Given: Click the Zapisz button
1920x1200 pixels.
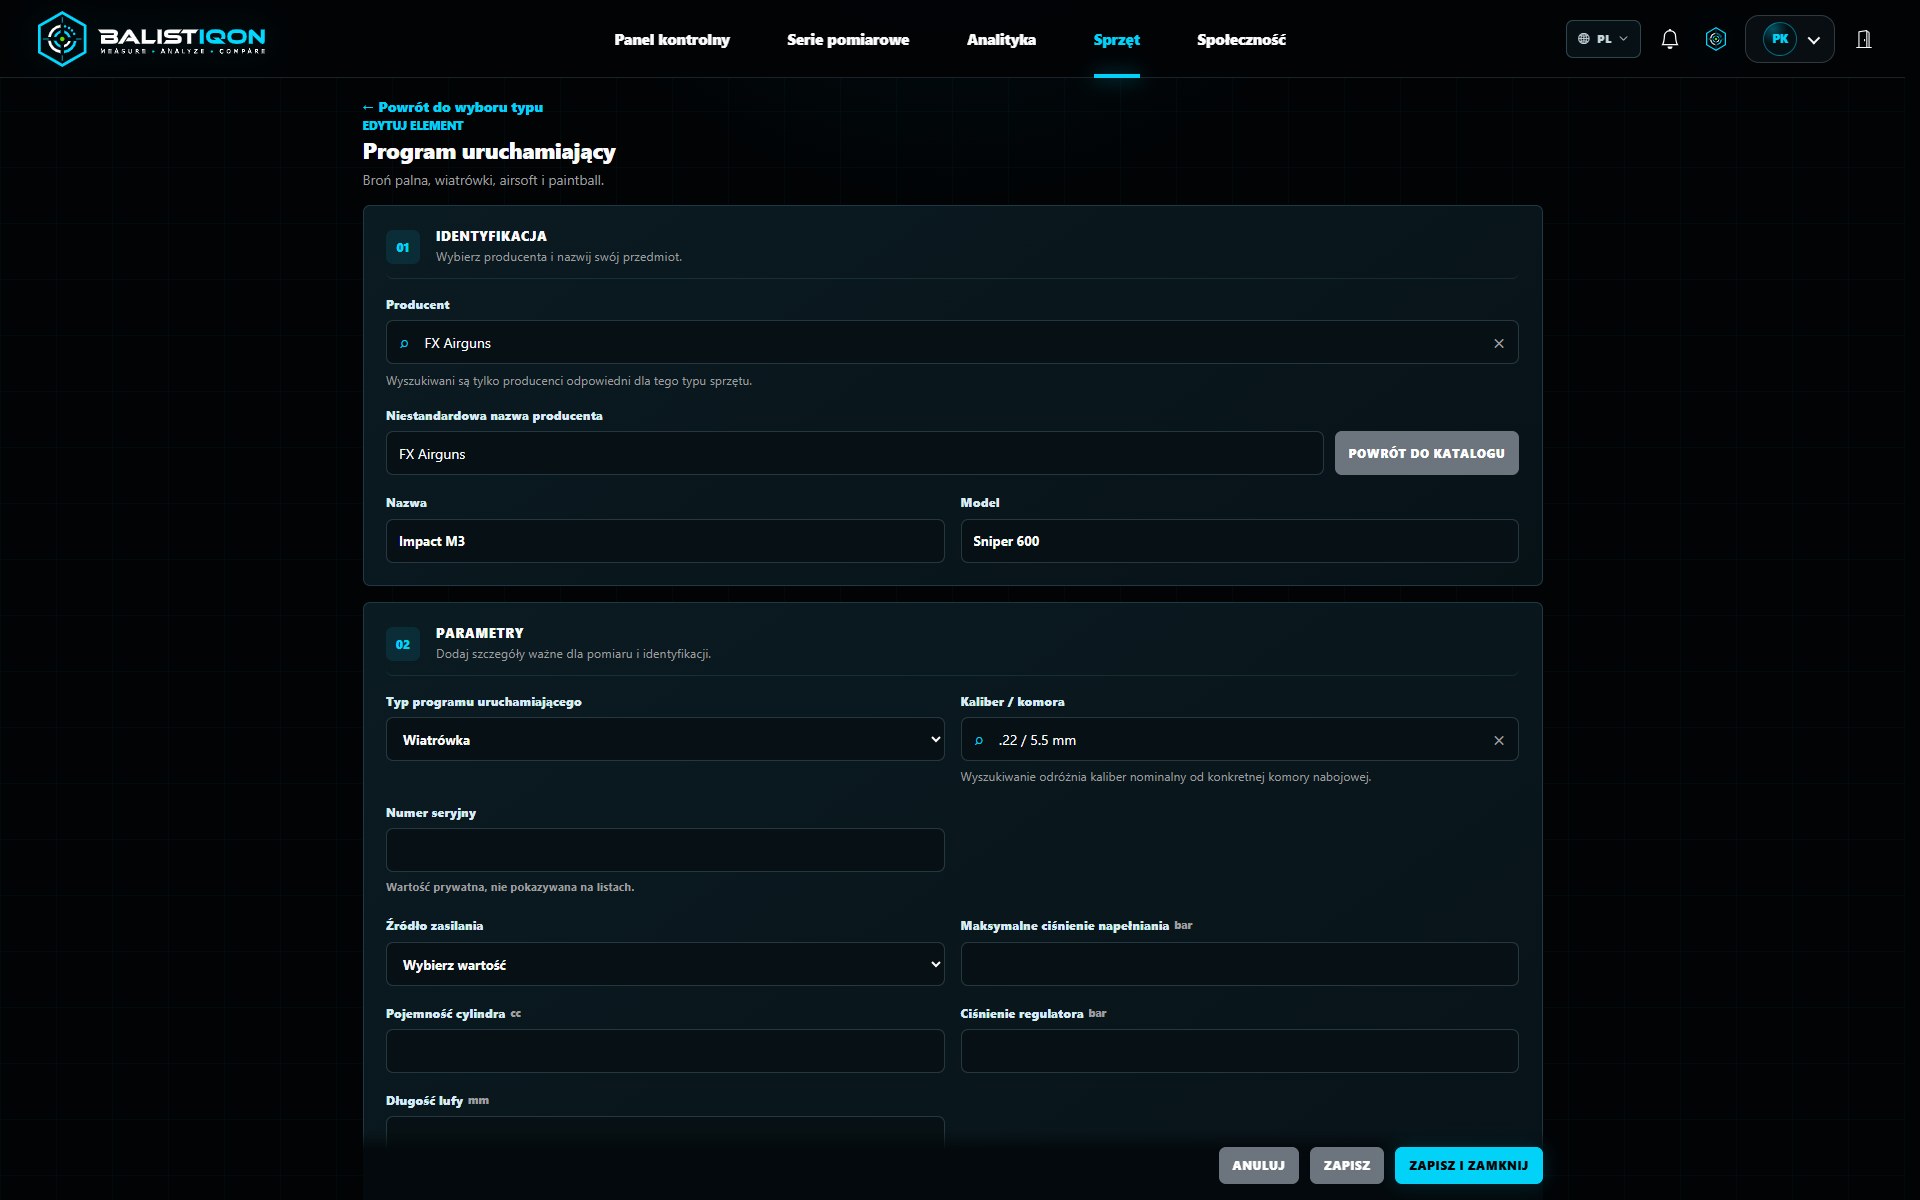Looking at the screenshot, I should [x=1347, y=1165].
